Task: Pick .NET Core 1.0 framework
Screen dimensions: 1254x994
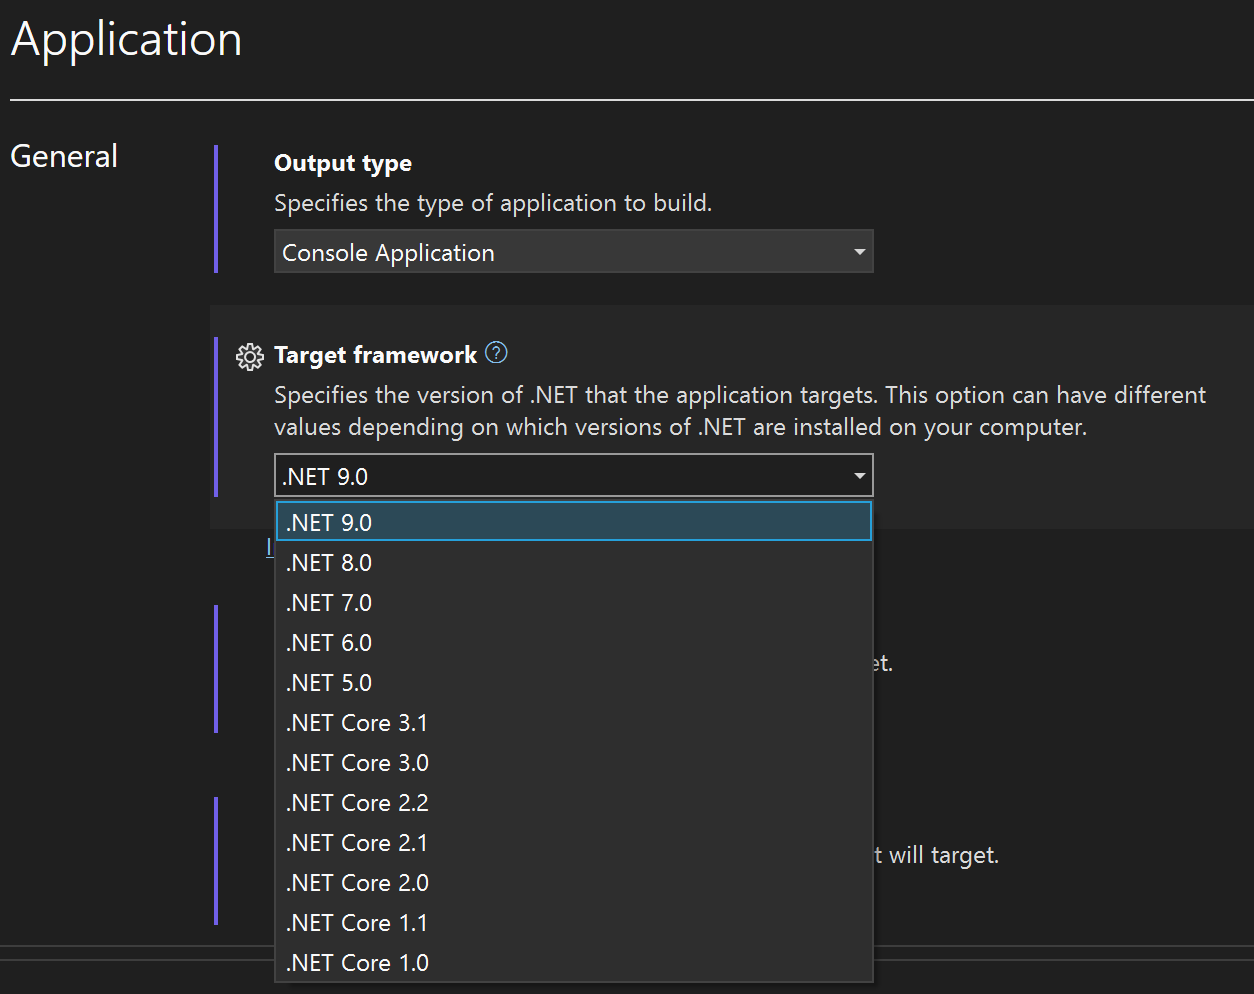Action: coord(574,962)
